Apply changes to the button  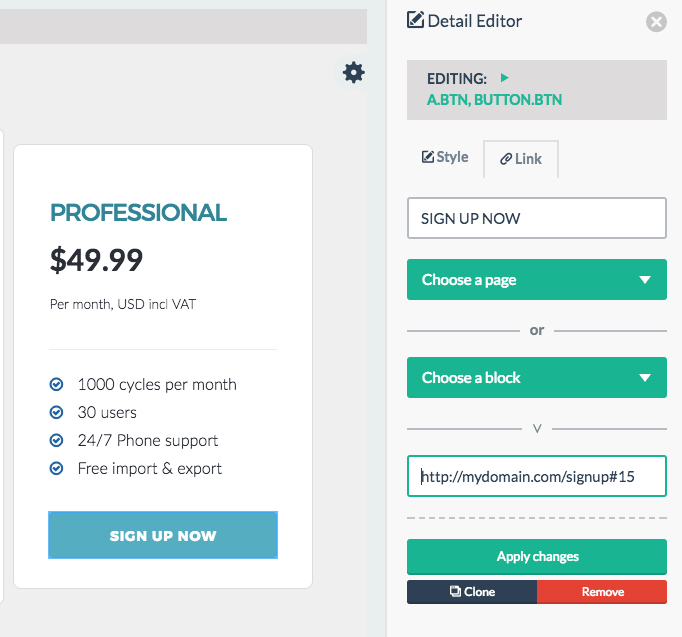[536, 557]
